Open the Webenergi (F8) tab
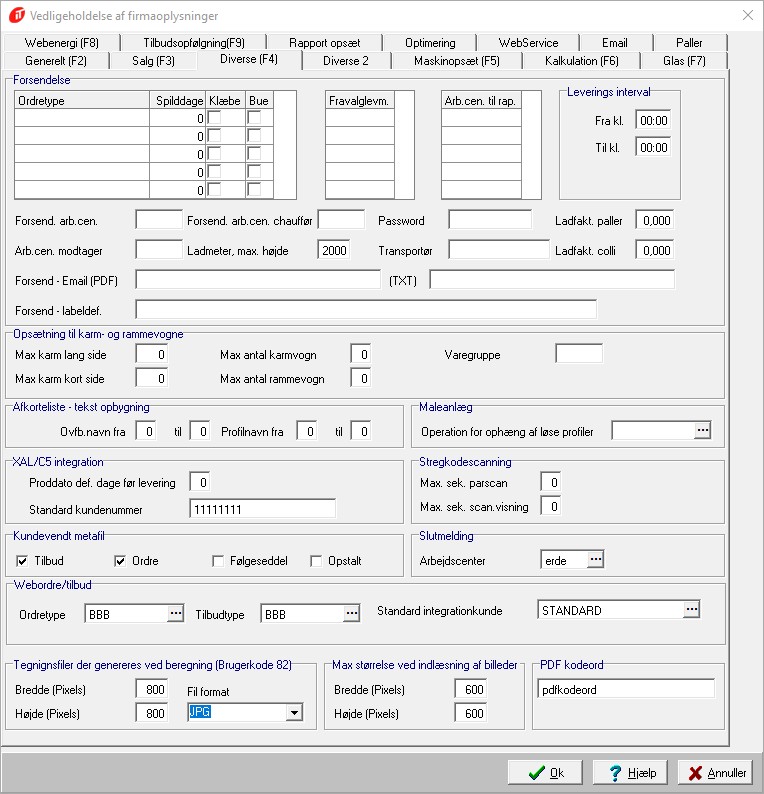The width and height of the screenshot is (764, 794). (x=62, y=43)
